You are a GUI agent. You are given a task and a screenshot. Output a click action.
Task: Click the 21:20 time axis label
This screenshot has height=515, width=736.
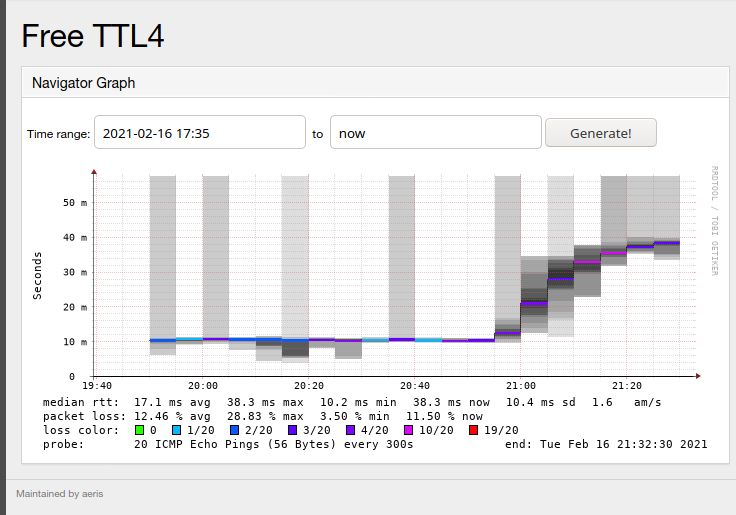[627, 386]
